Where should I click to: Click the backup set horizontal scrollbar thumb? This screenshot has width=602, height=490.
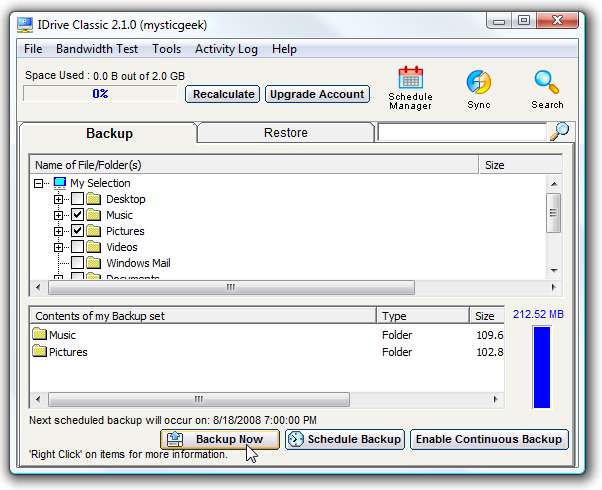(199, 399)
